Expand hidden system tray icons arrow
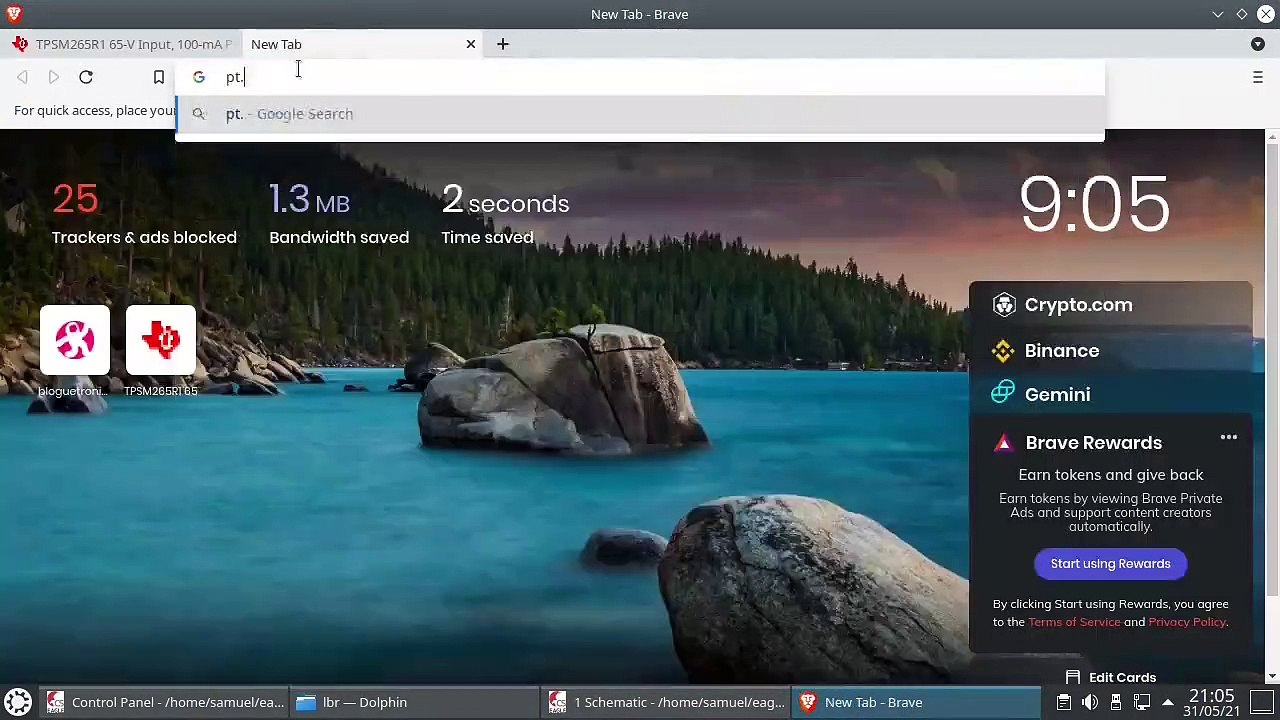 1167,702
